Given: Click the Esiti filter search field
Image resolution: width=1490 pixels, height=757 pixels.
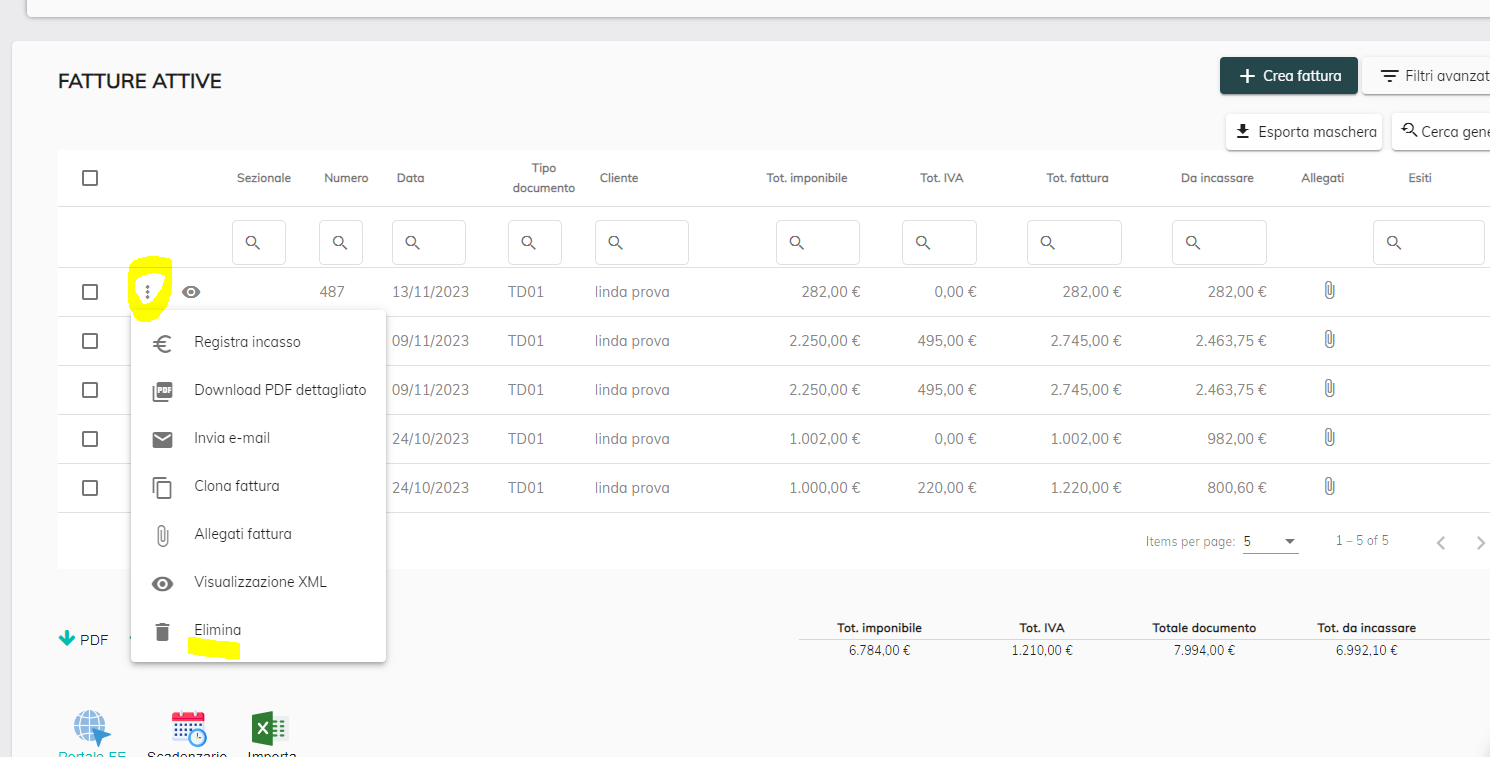Looking at the screenshot, I should [x=1429, y=242].
